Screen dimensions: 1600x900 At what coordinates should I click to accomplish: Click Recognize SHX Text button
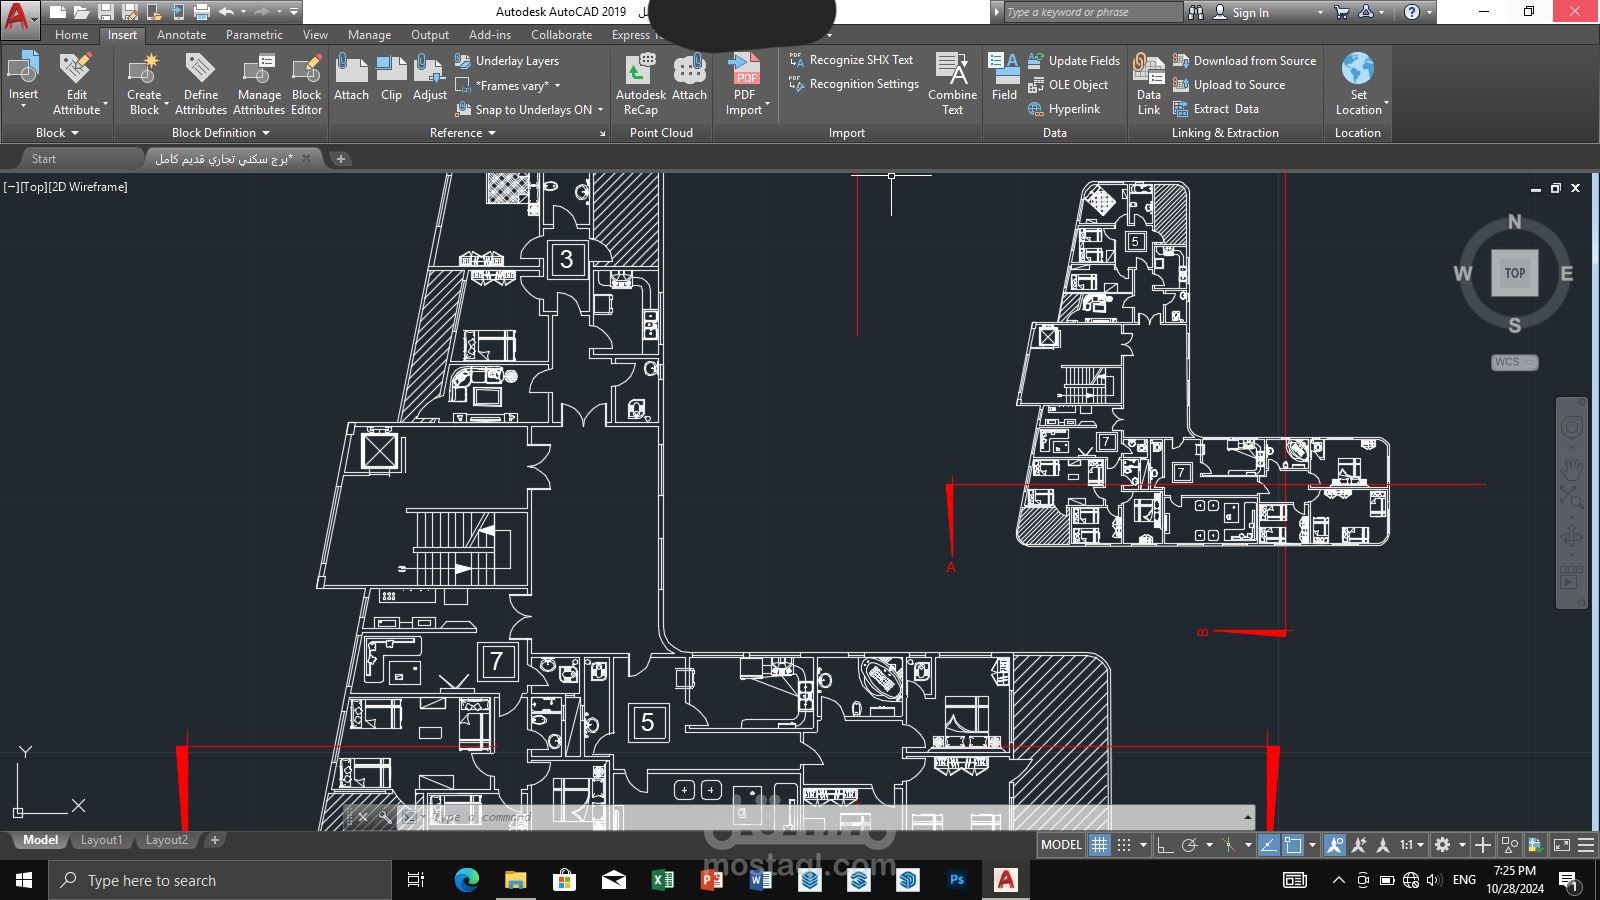(x=851, y=60)
